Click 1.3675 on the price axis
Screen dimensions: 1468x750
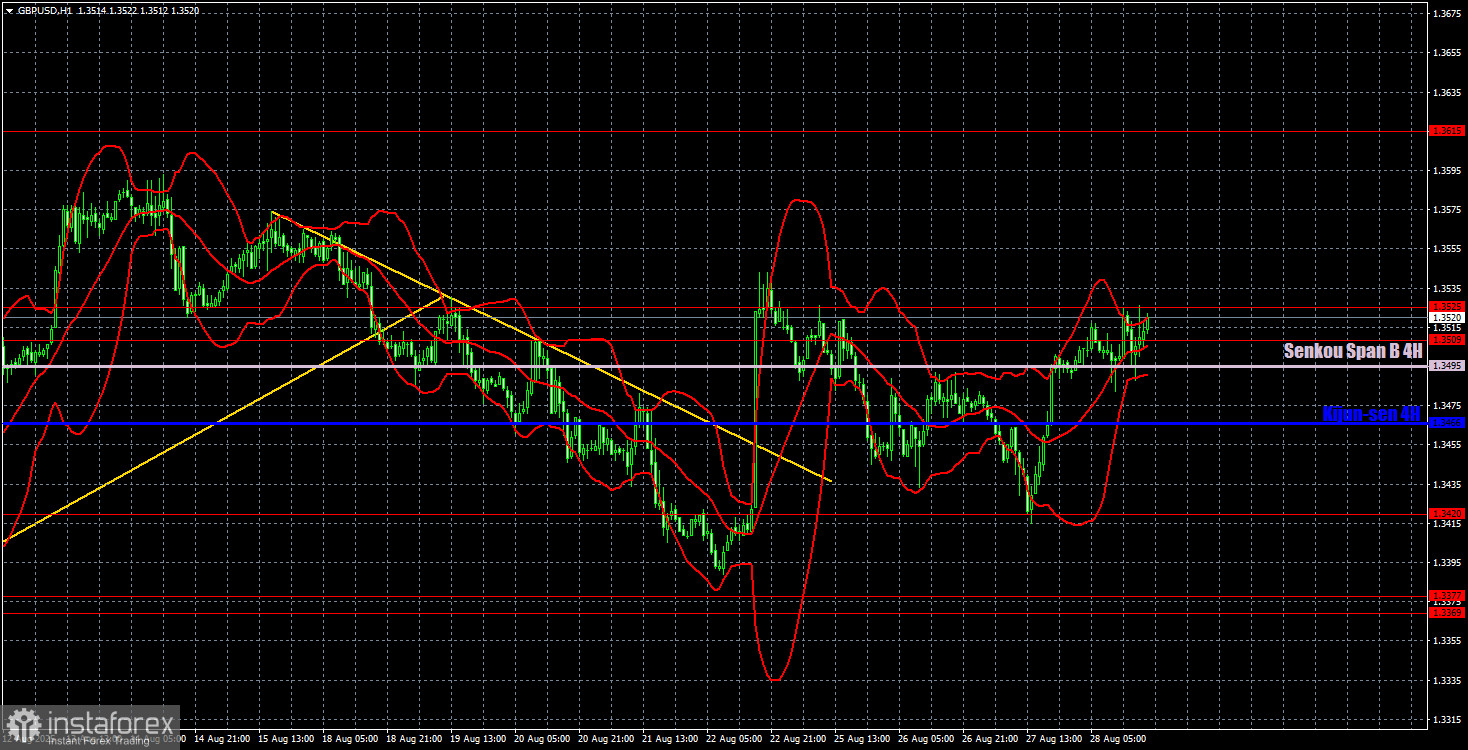click(1447, 14)
